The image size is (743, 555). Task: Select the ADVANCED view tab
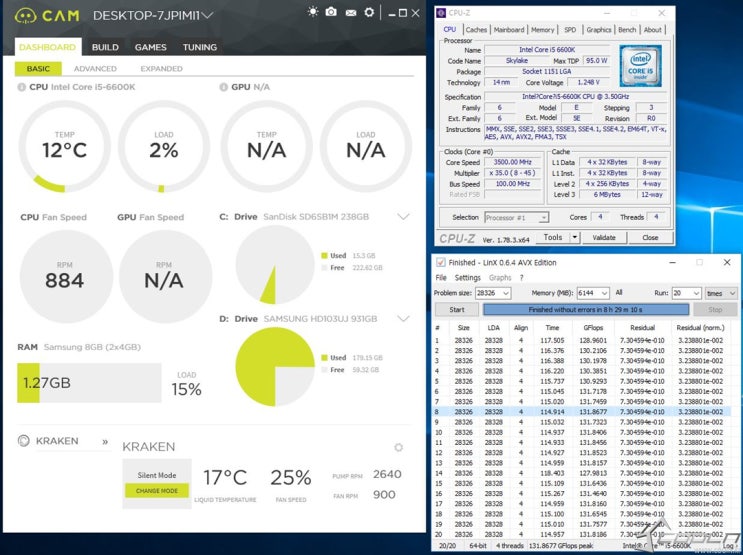click(x=95, y=69)
